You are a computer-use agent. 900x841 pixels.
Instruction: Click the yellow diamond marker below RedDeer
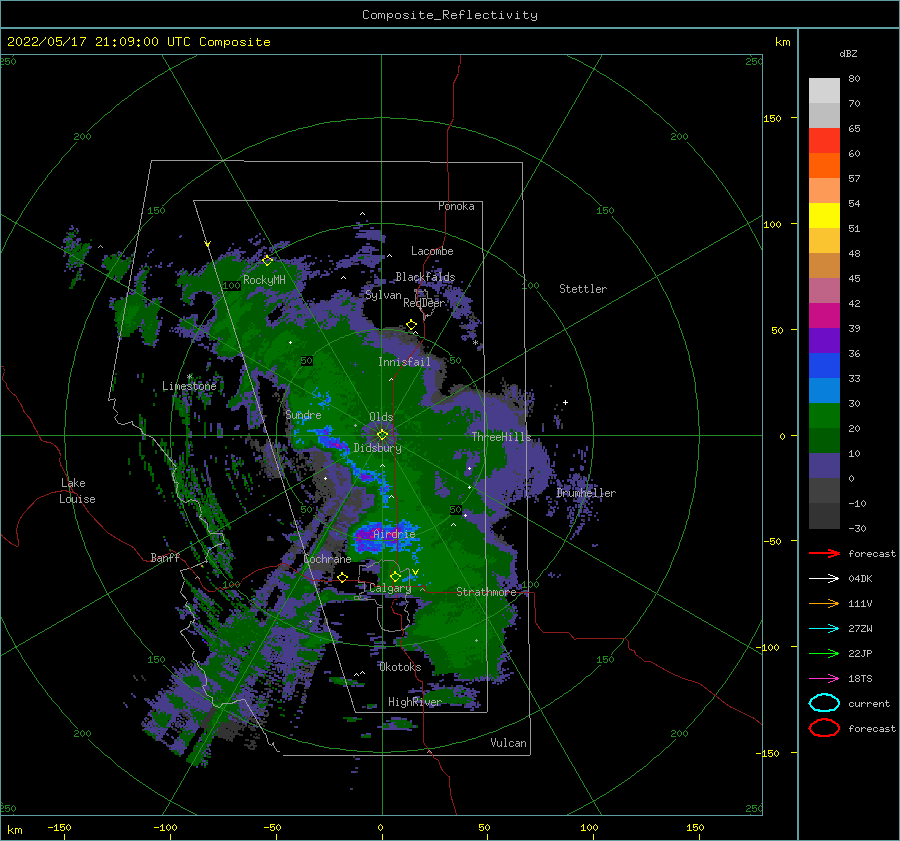[x=412, y=325]
